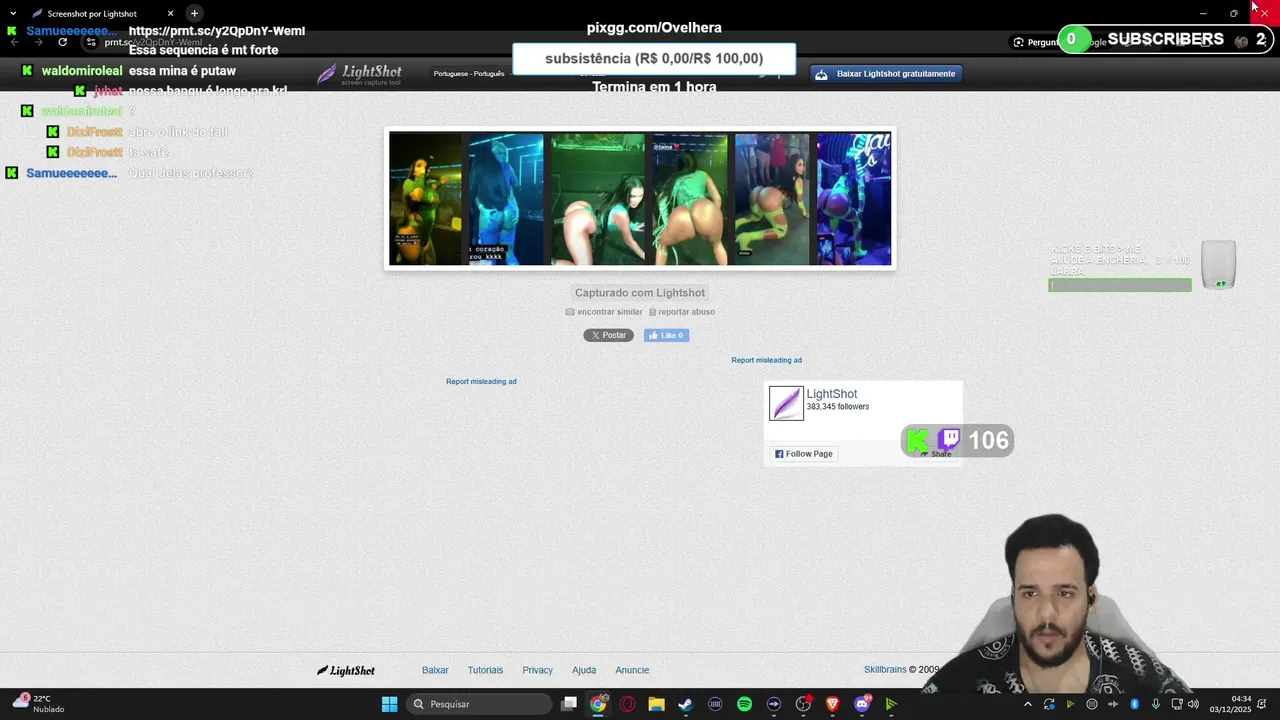Open Discord from the taskbar
This screenshot has height=720, width=1280.
coord(862,704)
